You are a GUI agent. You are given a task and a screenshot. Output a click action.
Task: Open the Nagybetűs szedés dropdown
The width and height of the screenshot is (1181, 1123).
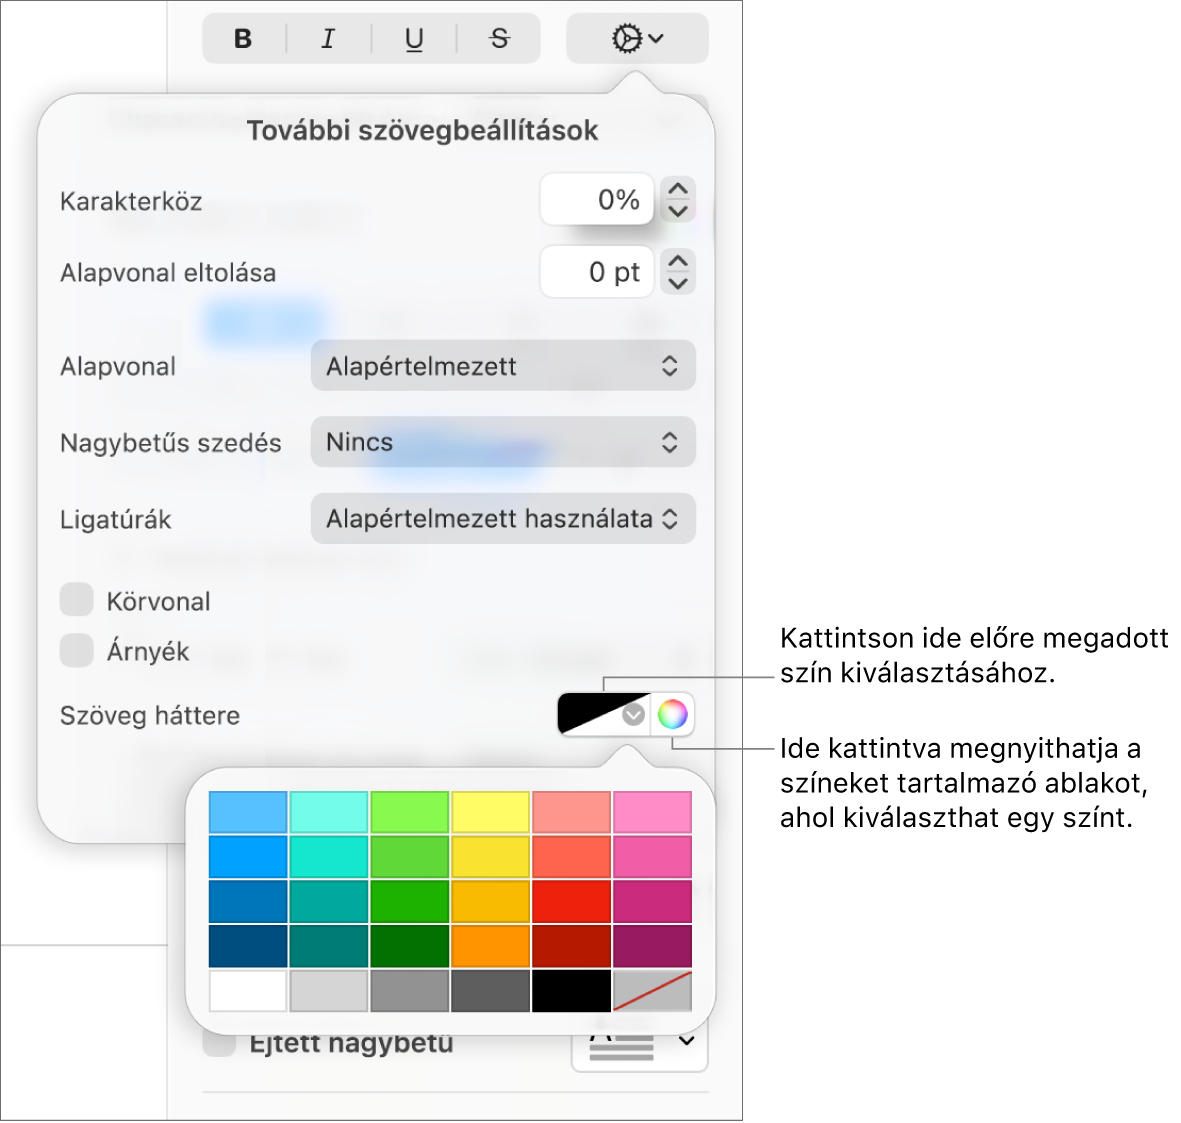click(503, 442)
